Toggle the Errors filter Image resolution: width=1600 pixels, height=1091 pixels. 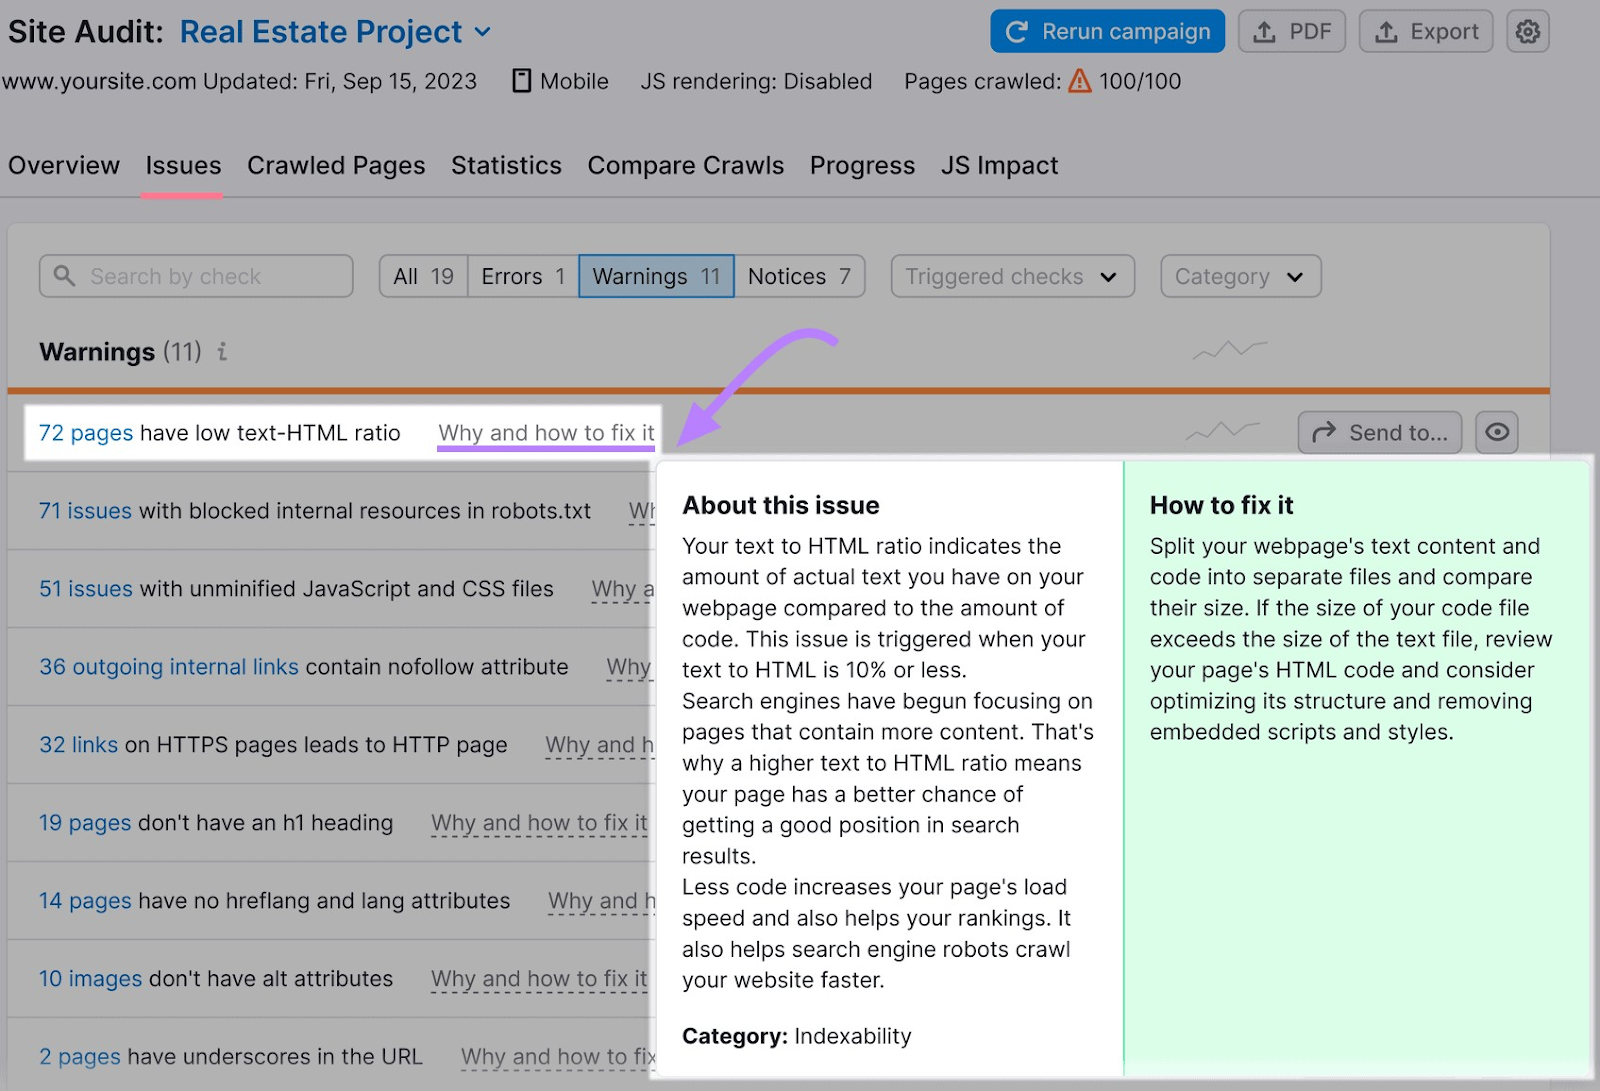coord(521,276)
